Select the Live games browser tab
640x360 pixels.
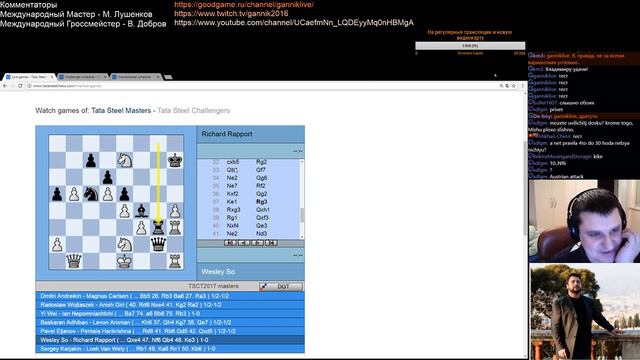(x=29, y=77)
